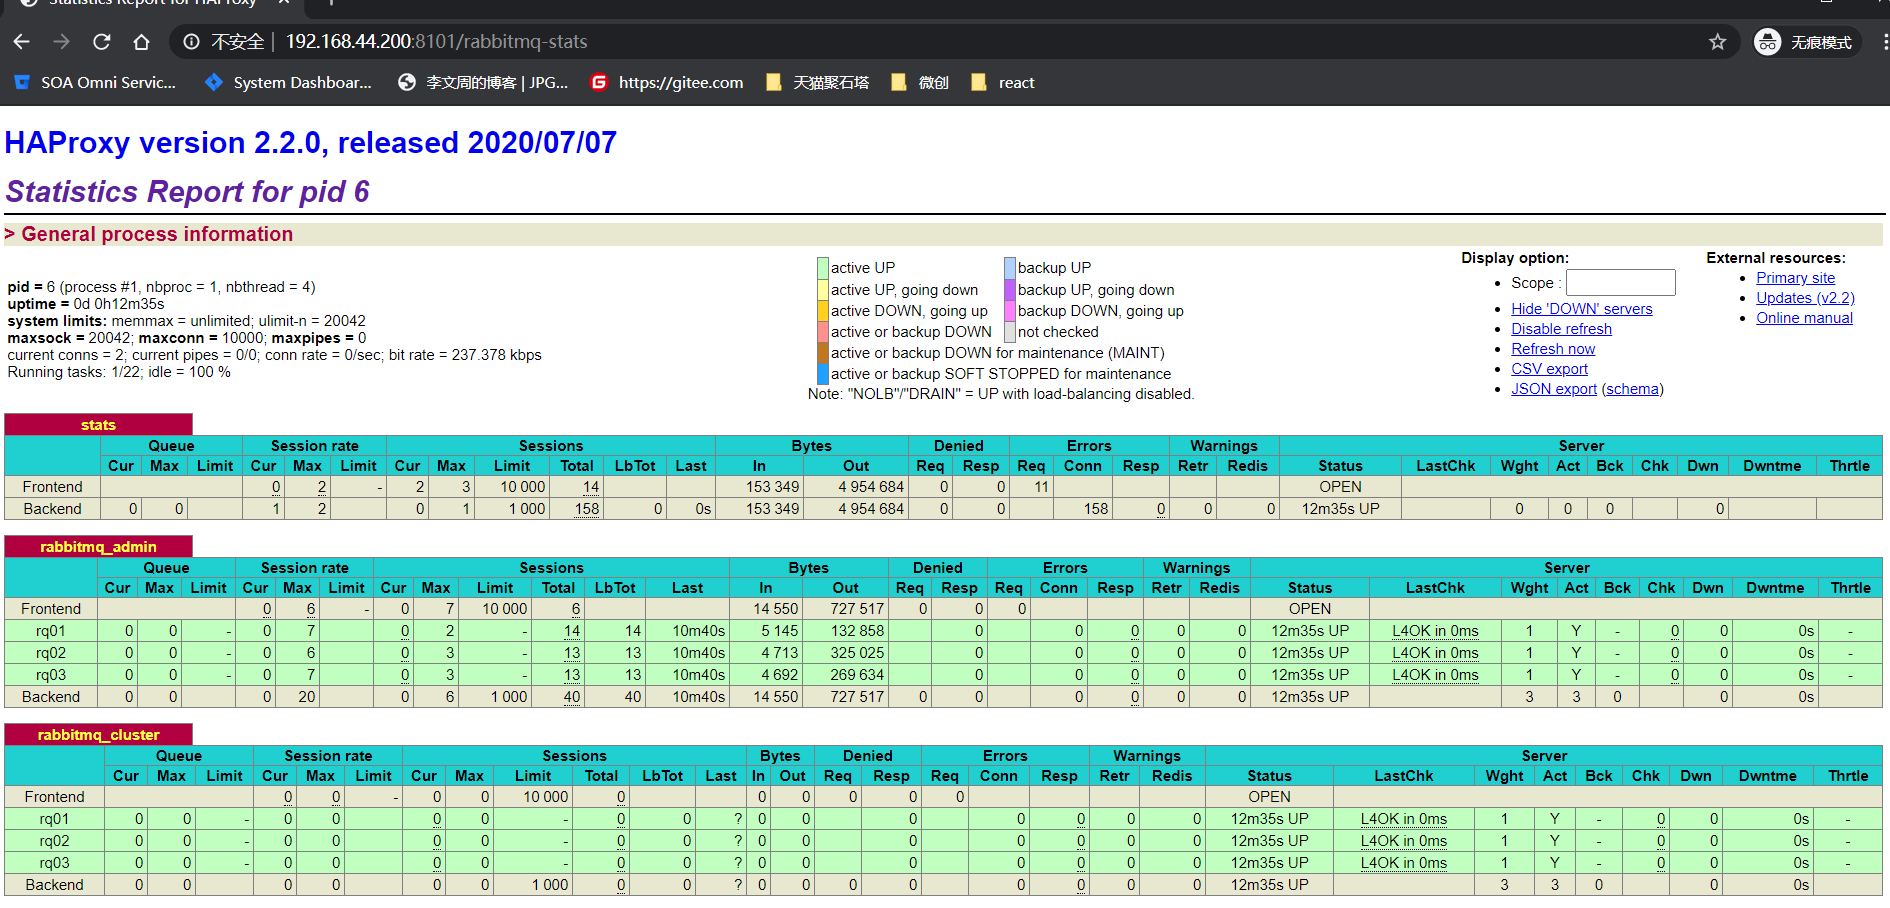Click the browser forward arrow
The image size is (1890, 908).
pyautogui.click(x=62, y=42)
